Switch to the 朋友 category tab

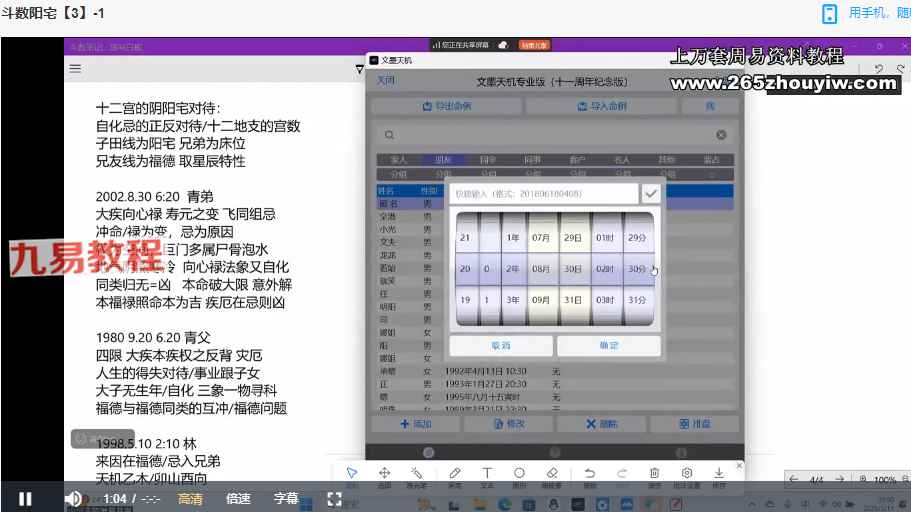coord(442,159)
